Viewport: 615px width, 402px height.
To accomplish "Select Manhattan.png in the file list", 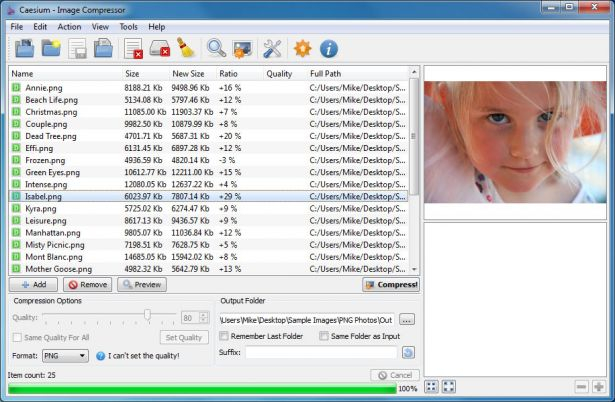I will coord(208,233).
